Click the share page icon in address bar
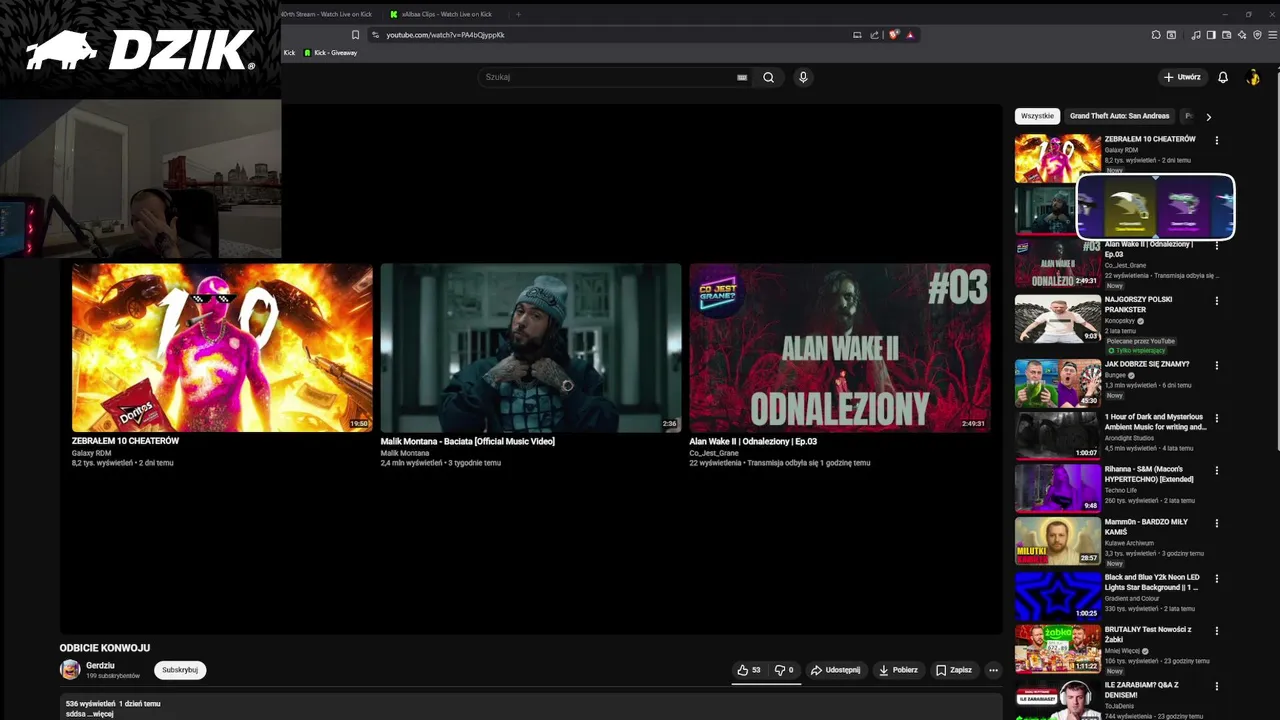 point(874,35)
